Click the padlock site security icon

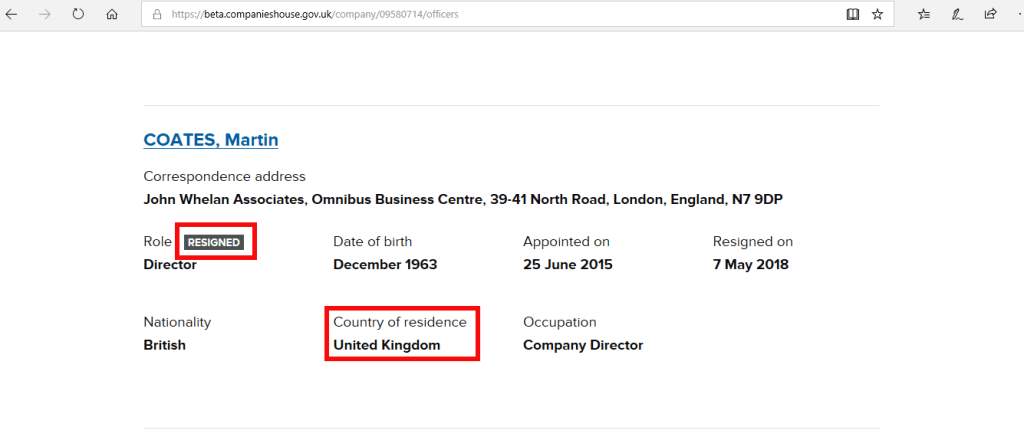tap(155, 15)
